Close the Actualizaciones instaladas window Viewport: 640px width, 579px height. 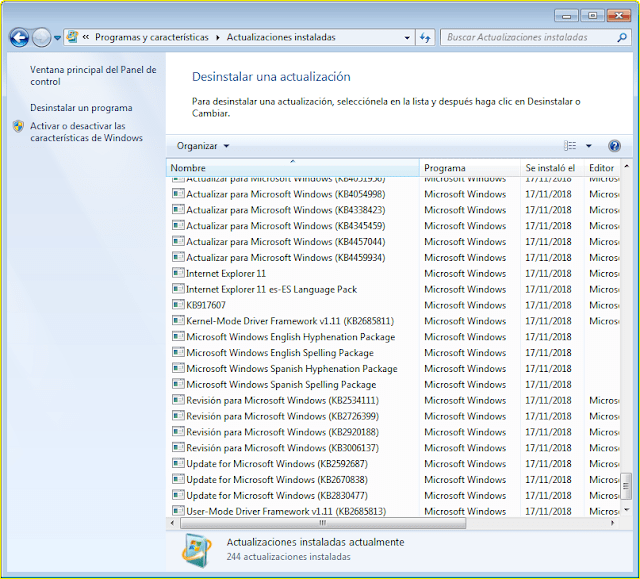coord(619,16)
